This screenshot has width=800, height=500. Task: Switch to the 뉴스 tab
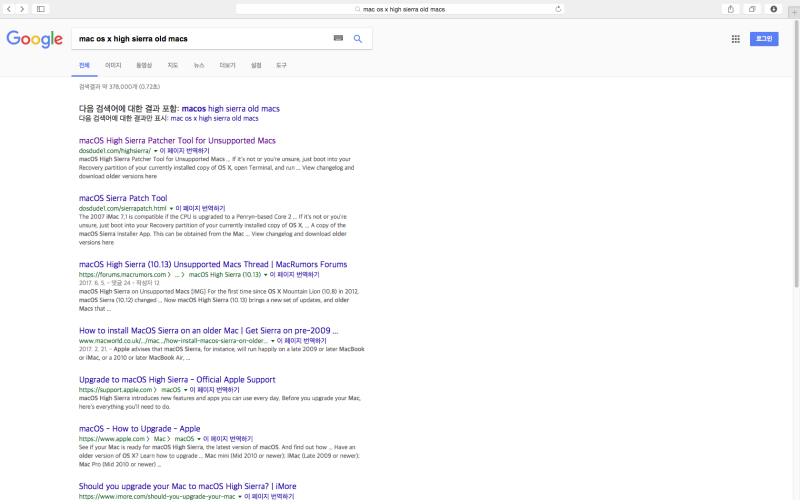pyautogui.click(x=198, y=65)
